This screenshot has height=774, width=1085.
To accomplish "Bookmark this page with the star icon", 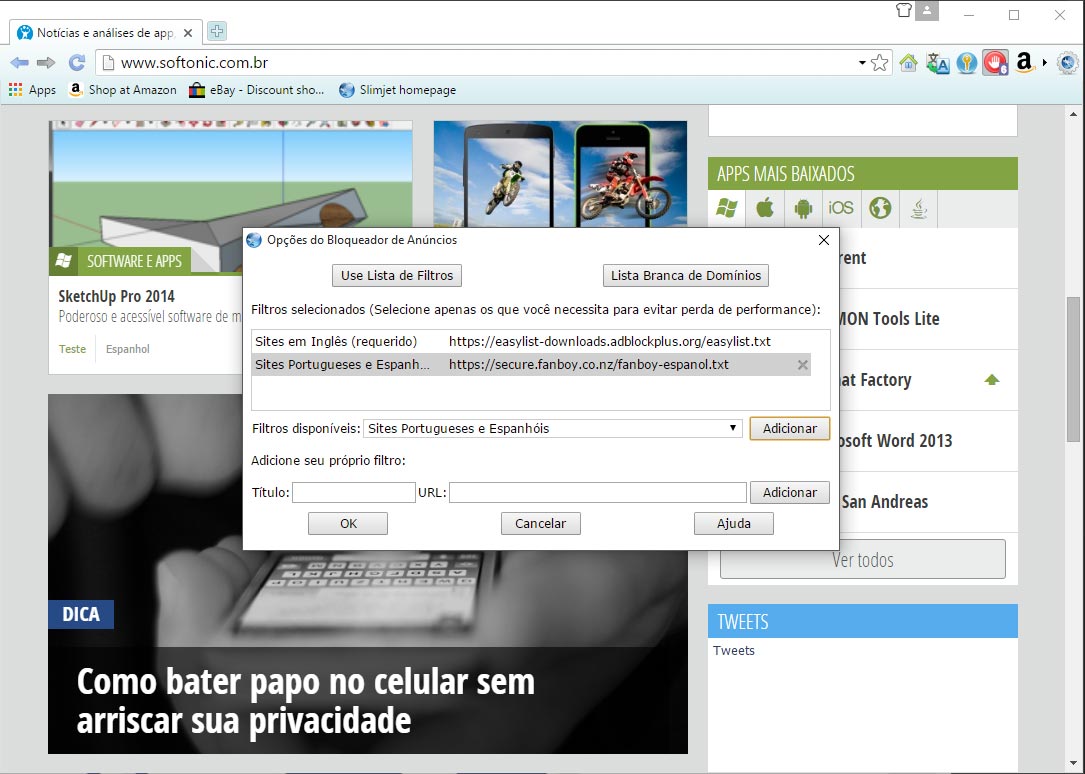I will click(x=879, y=63).
